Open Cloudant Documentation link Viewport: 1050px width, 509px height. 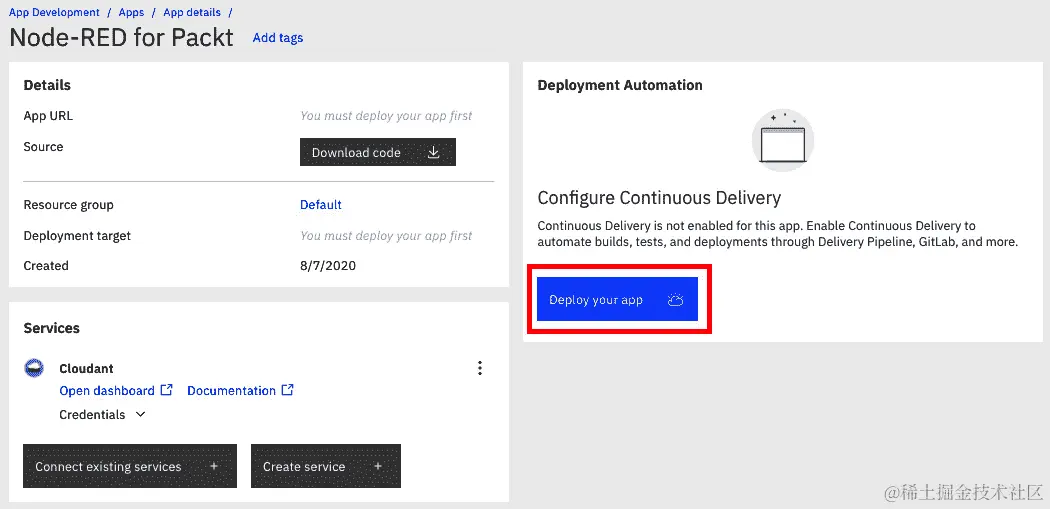232,390
